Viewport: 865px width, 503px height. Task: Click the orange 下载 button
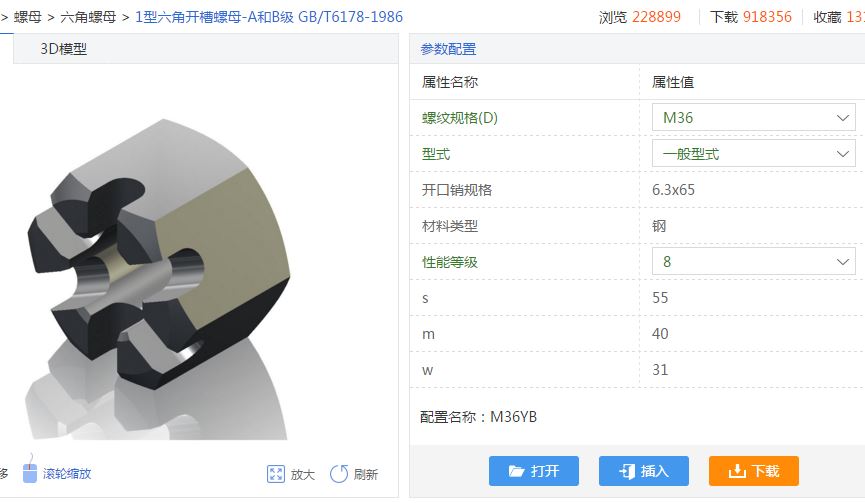click(754, 471)
